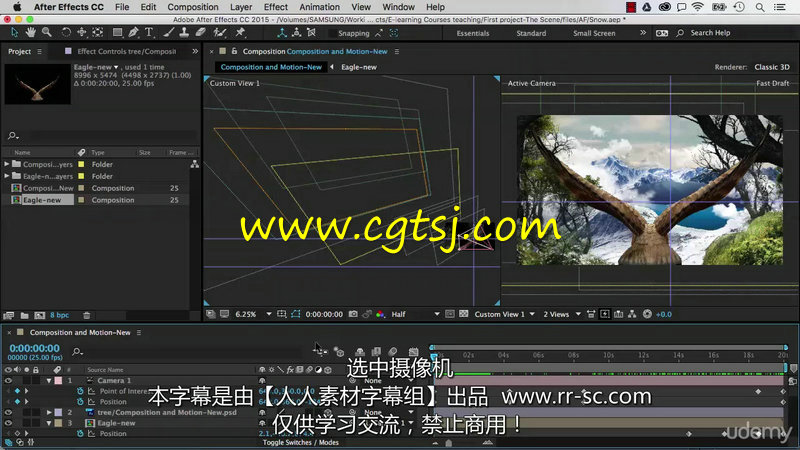Screen dimensions: 800x450
Task: Click the Fast Previews icon in viewer
Action: tap(605, 314)
